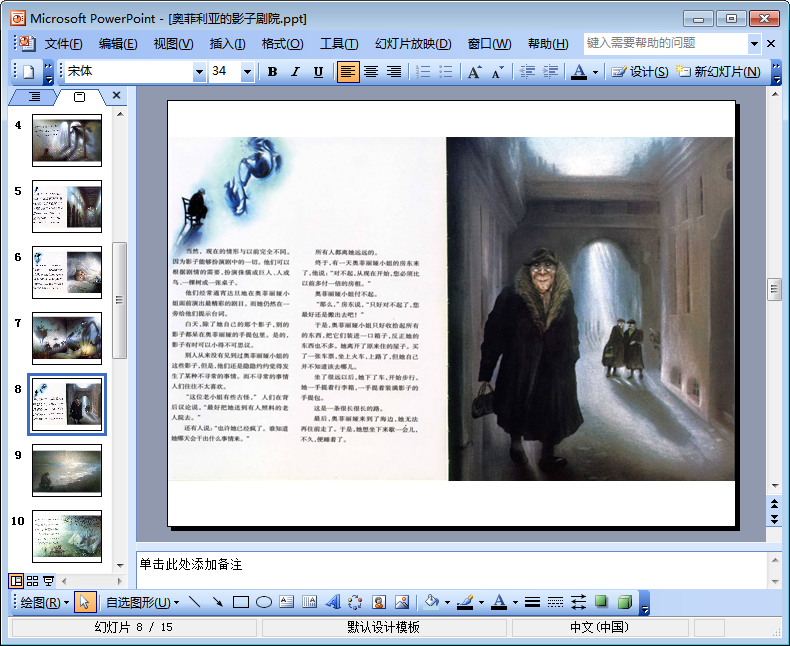Activate the Select Objects arrow tool
This screenshot has height=646, width=790.
(85, 602)
